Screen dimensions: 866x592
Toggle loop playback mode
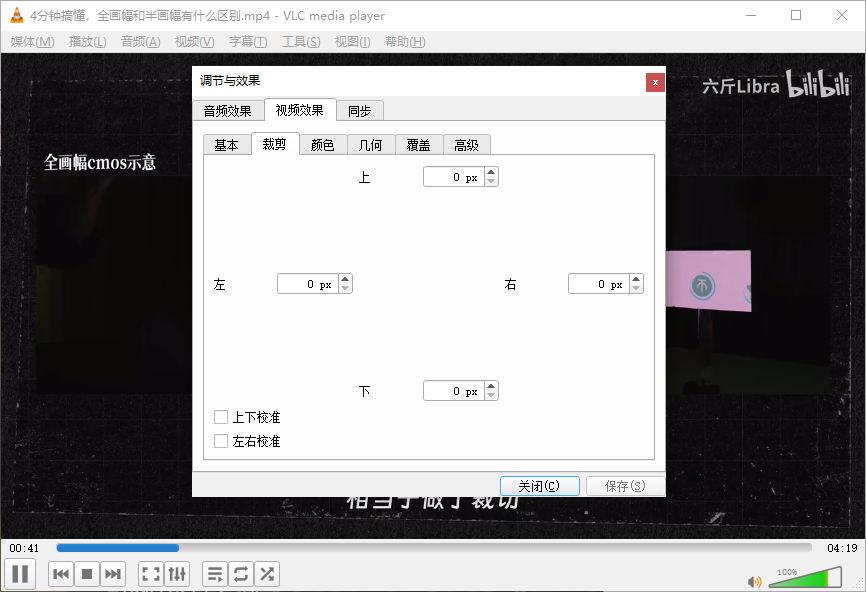coord(241,574)
